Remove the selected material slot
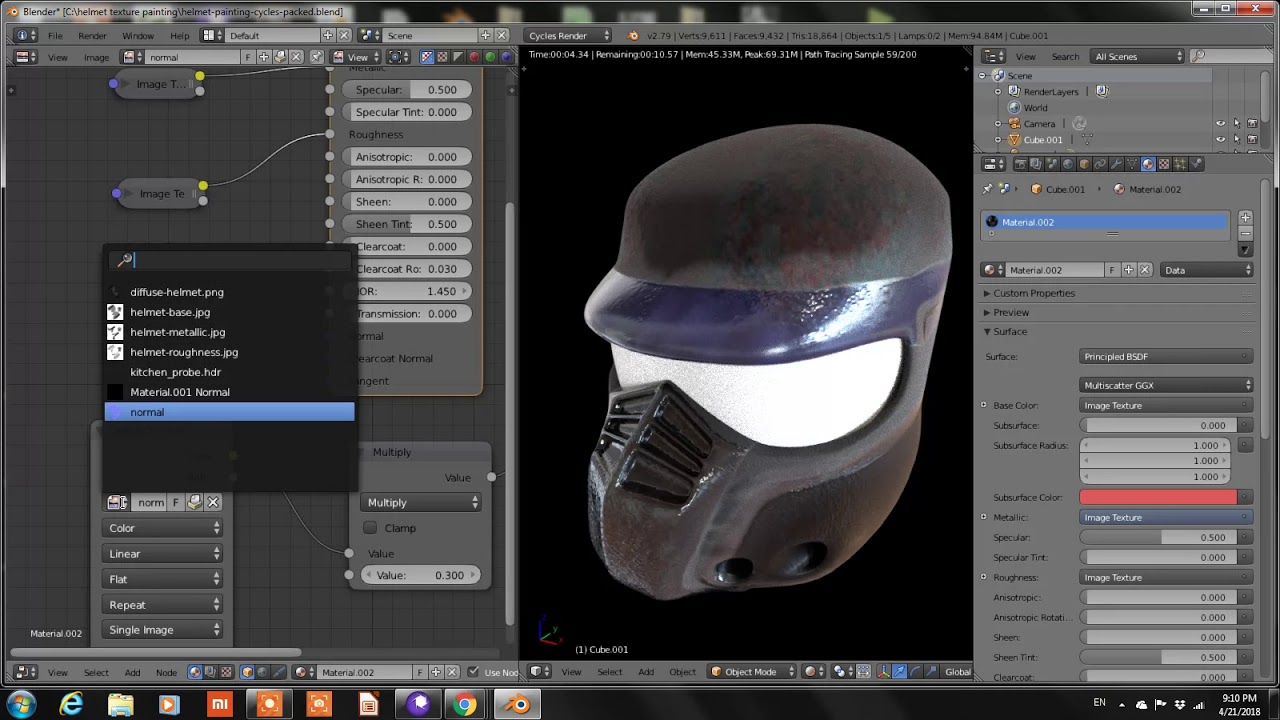The image size is (1280, 720). point(1245,232)
